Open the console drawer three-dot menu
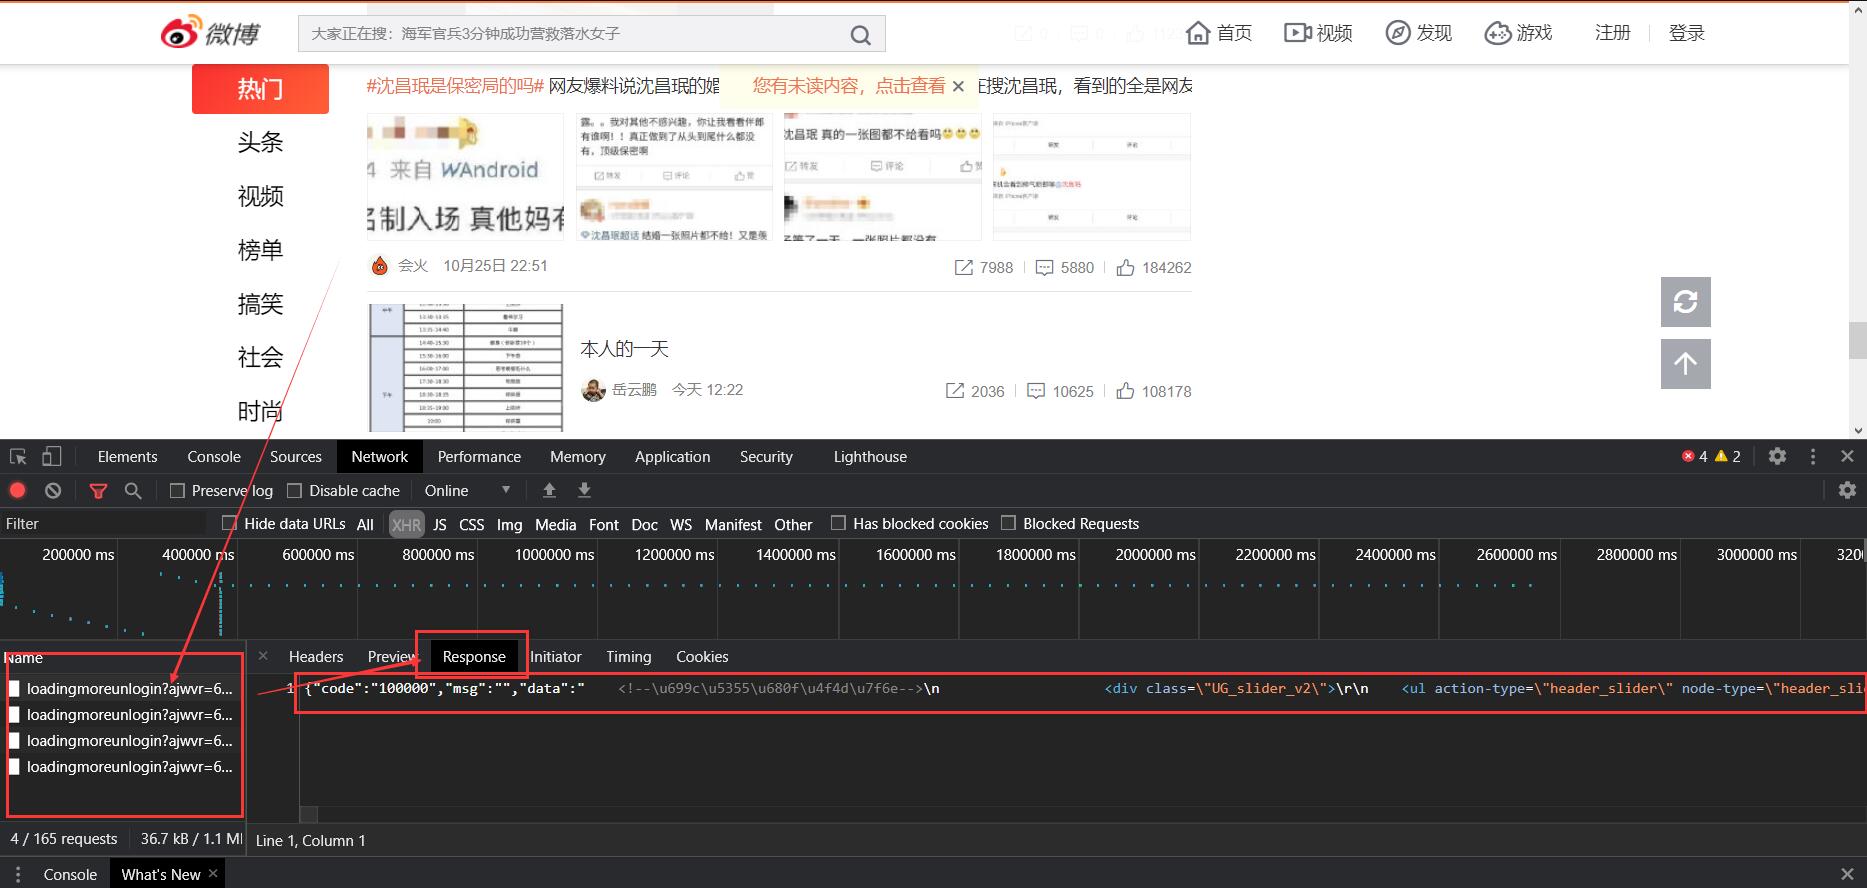Screen dimensions: 1867x888 (x=17, y=874)
